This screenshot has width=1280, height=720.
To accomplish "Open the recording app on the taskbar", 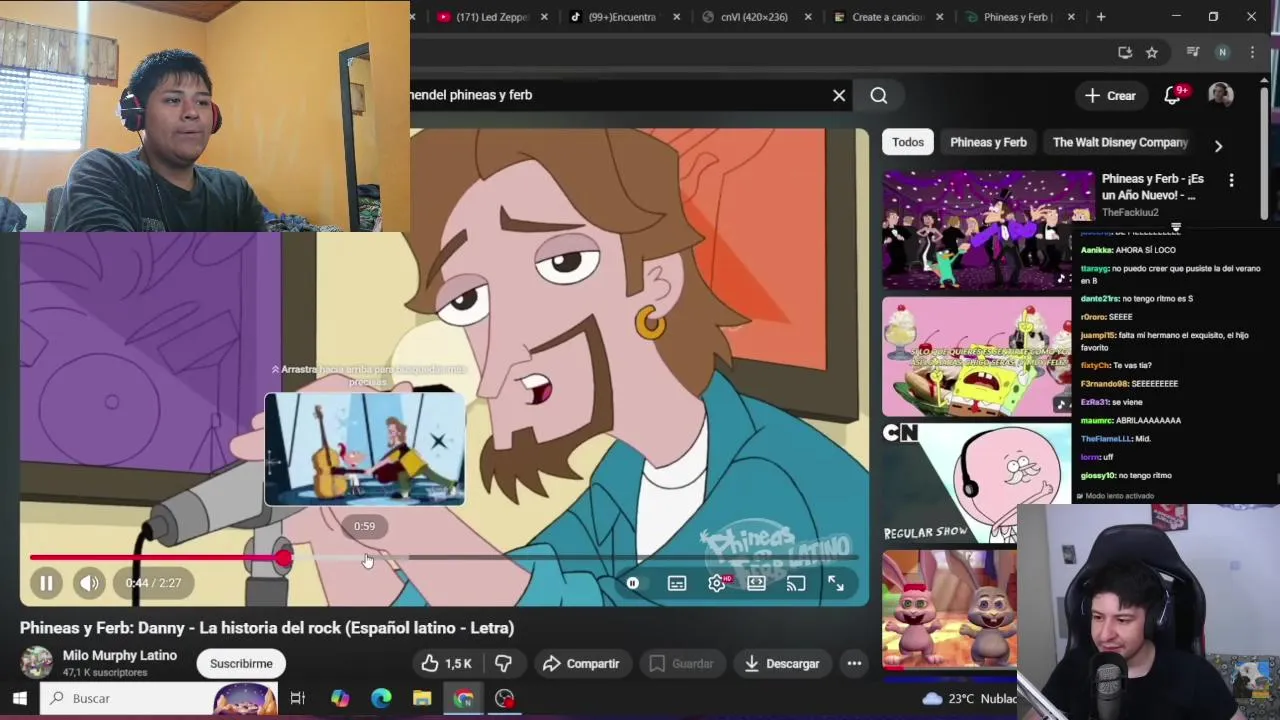I will [505, 698].
